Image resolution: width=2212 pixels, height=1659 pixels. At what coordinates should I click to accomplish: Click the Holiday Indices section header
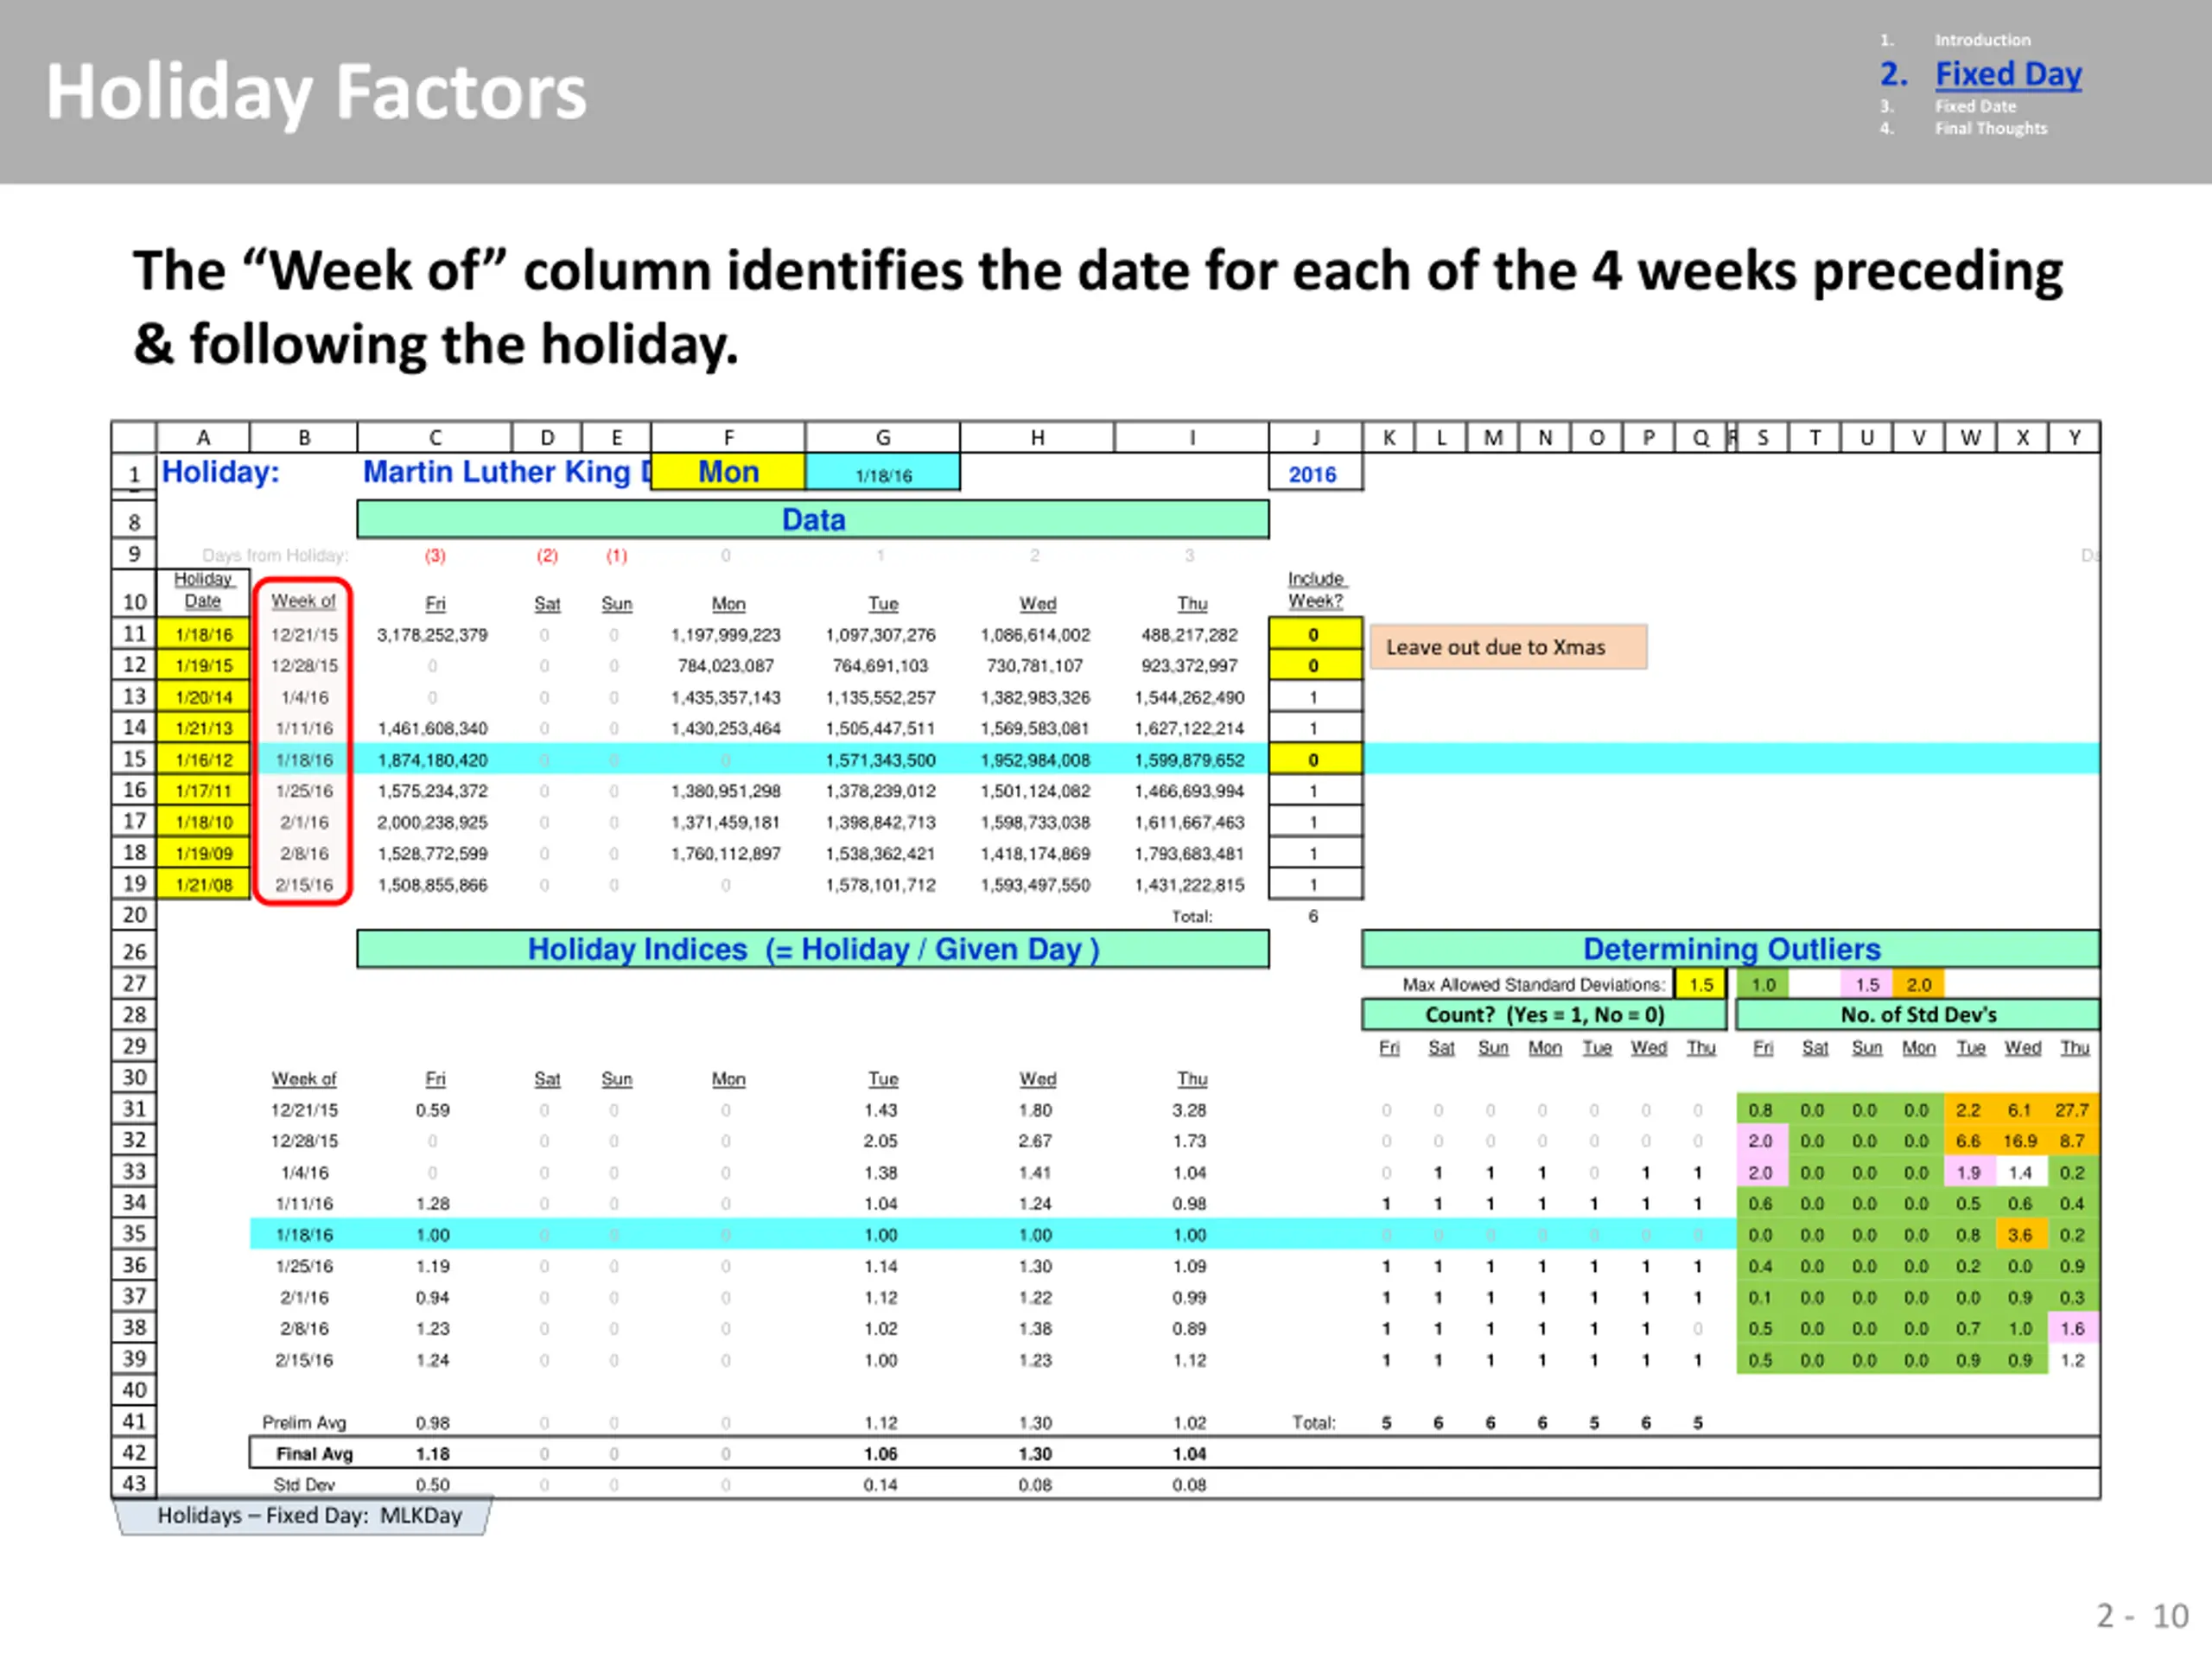[813, 948]
